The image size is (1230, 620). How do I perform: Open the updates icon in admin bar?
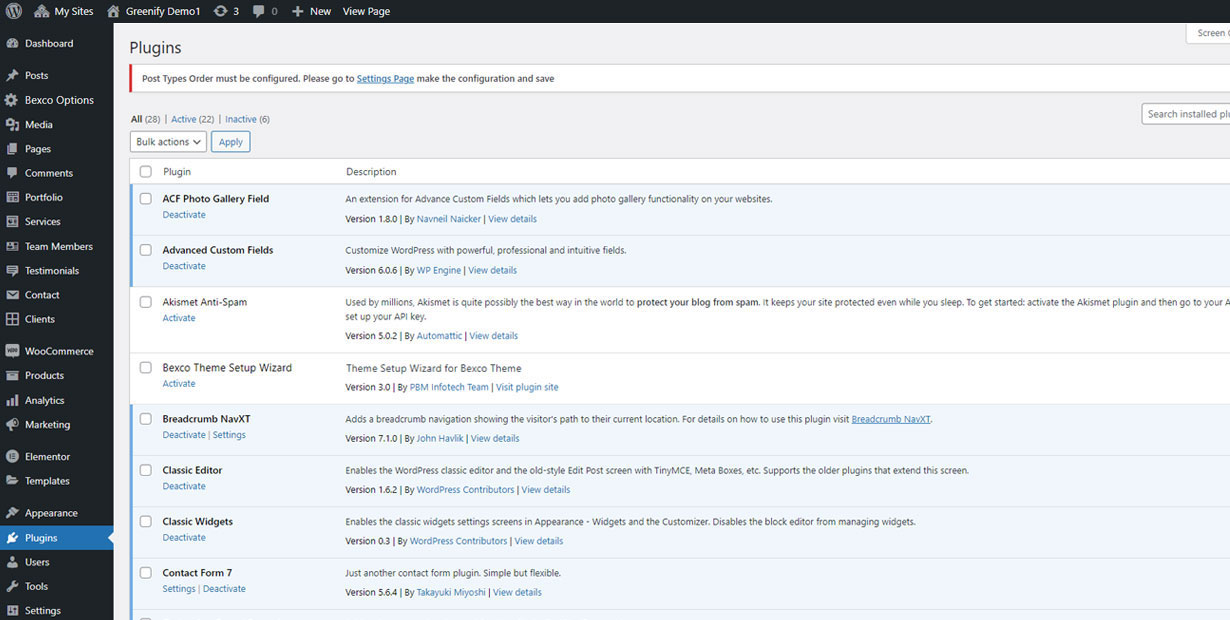click(x=221, y=11)
